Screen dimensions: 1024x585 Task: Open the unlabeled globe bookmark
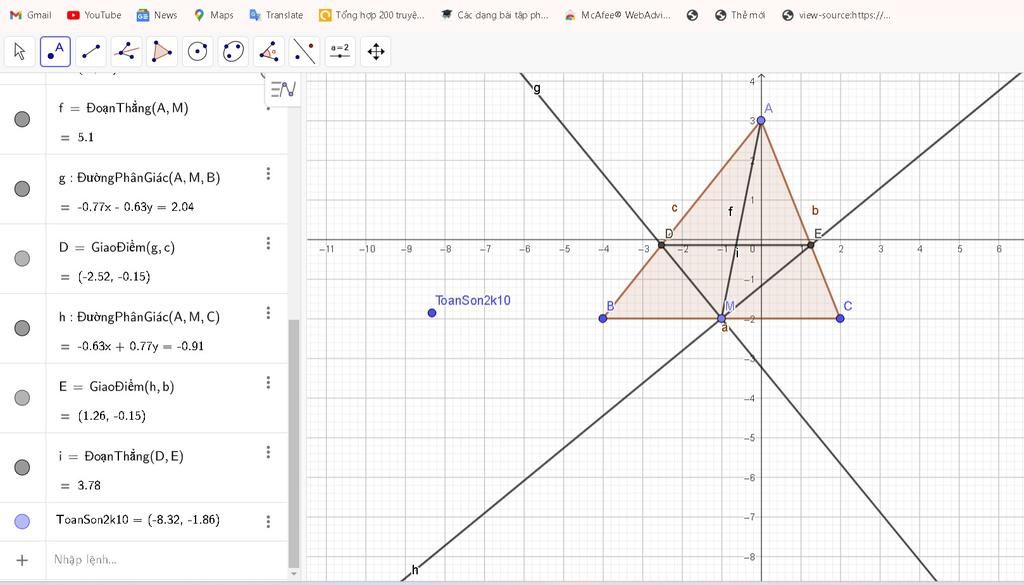coord(693,15)
